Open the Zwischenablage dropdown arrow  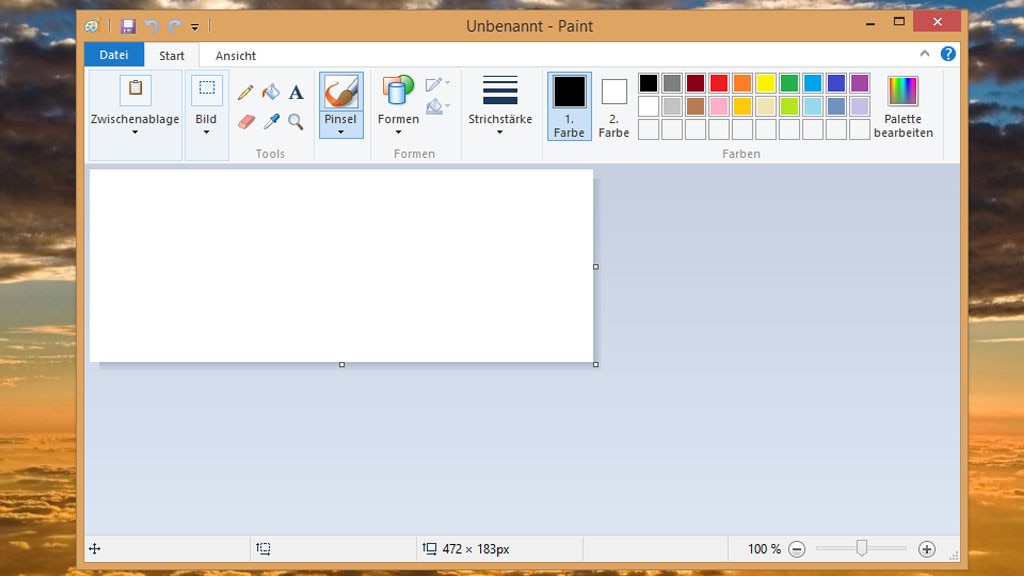134,133
